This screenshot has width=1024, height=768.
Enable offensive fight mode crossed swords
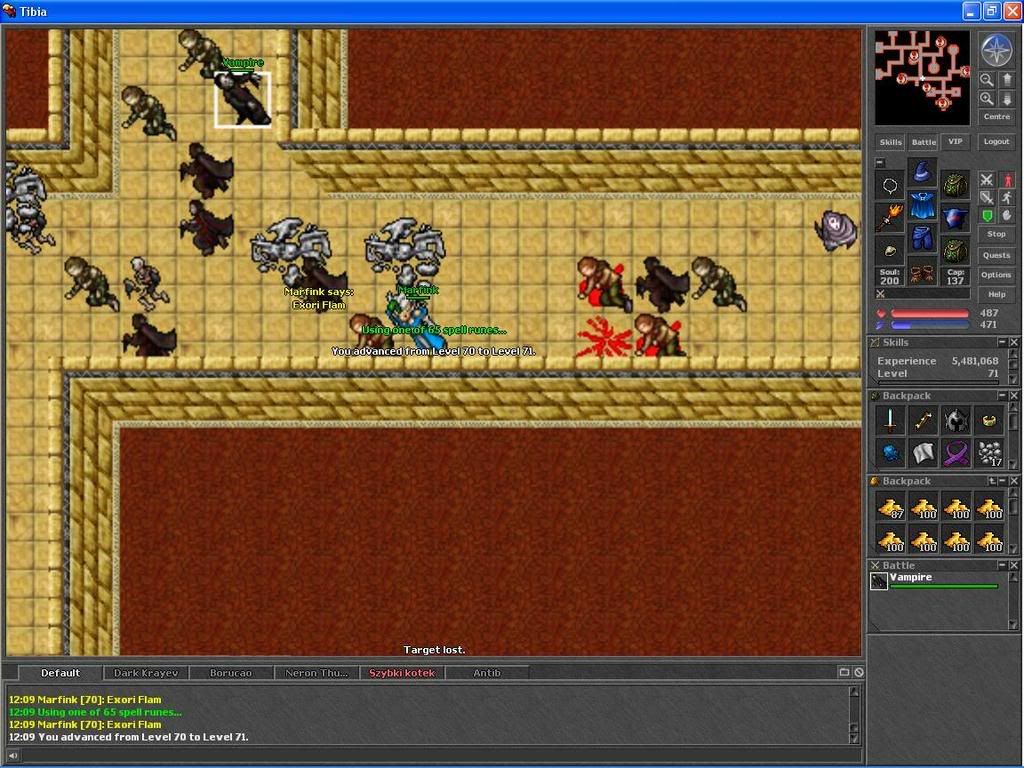pyautogui.click(x=987, y=180)
